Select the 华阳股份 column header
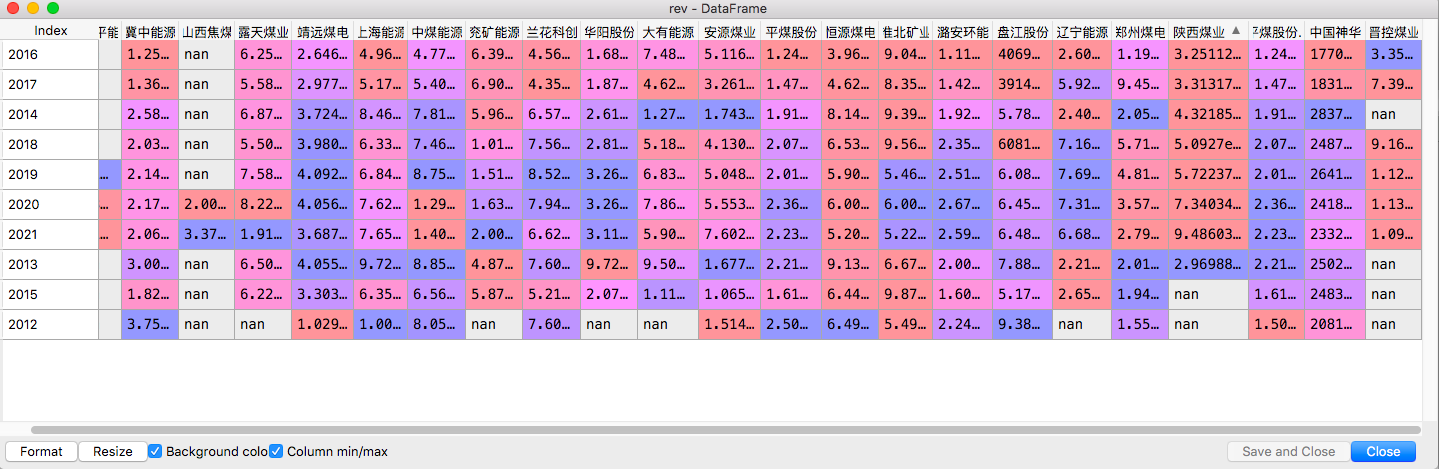 pyautogui.click(x=609, y=31)
